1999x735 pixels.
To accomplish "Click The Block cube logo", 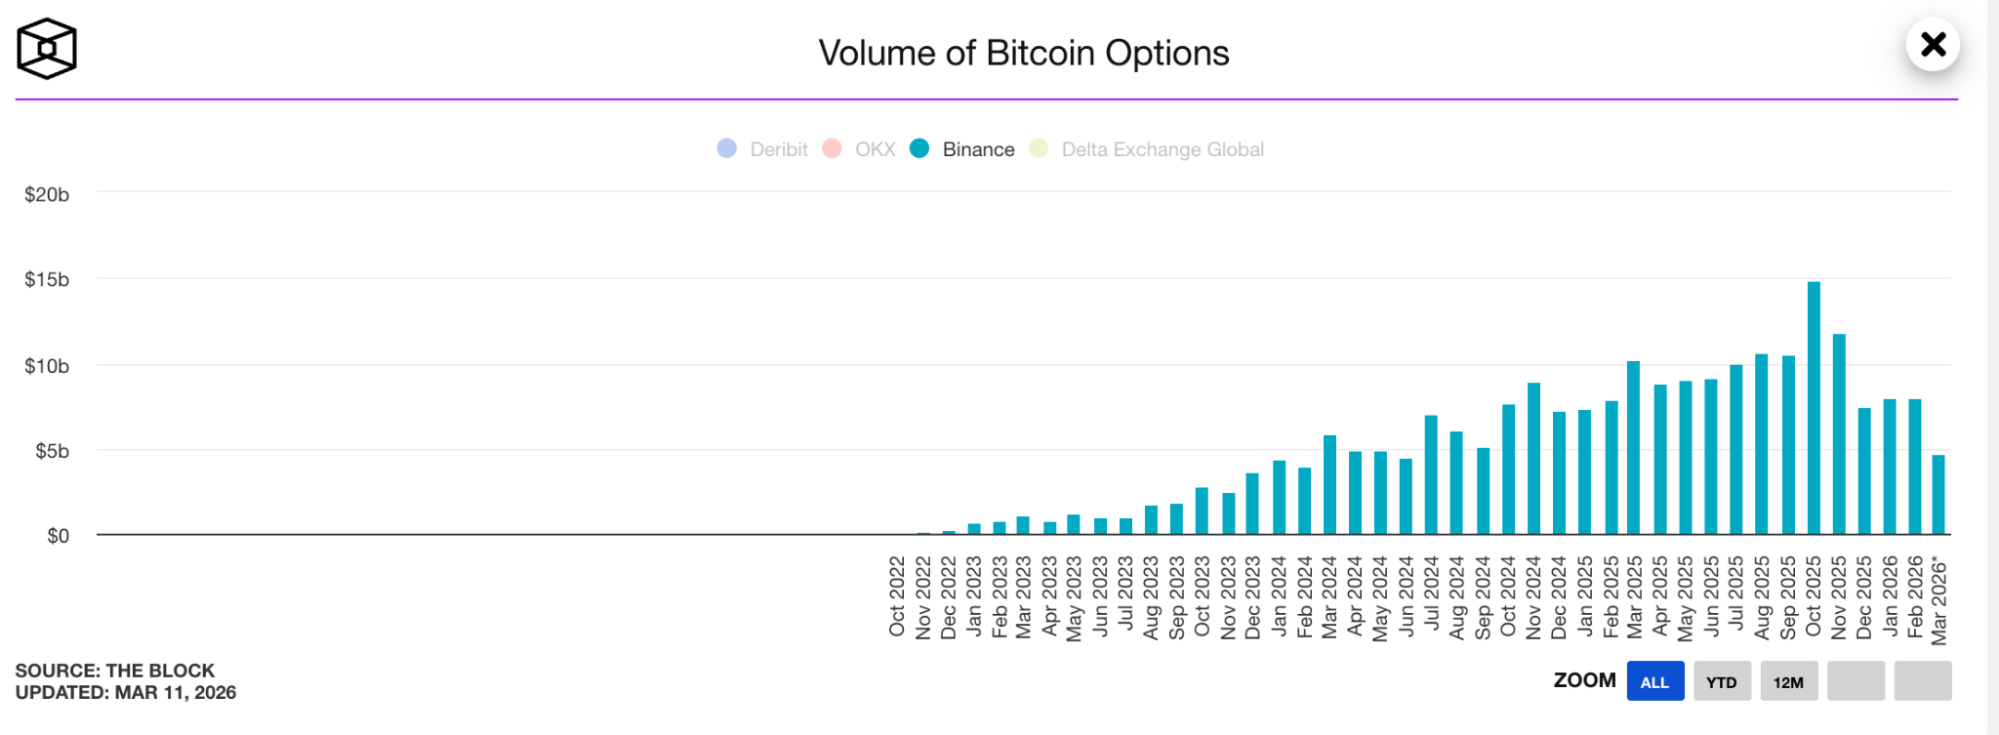I will (x=46, y=48).
